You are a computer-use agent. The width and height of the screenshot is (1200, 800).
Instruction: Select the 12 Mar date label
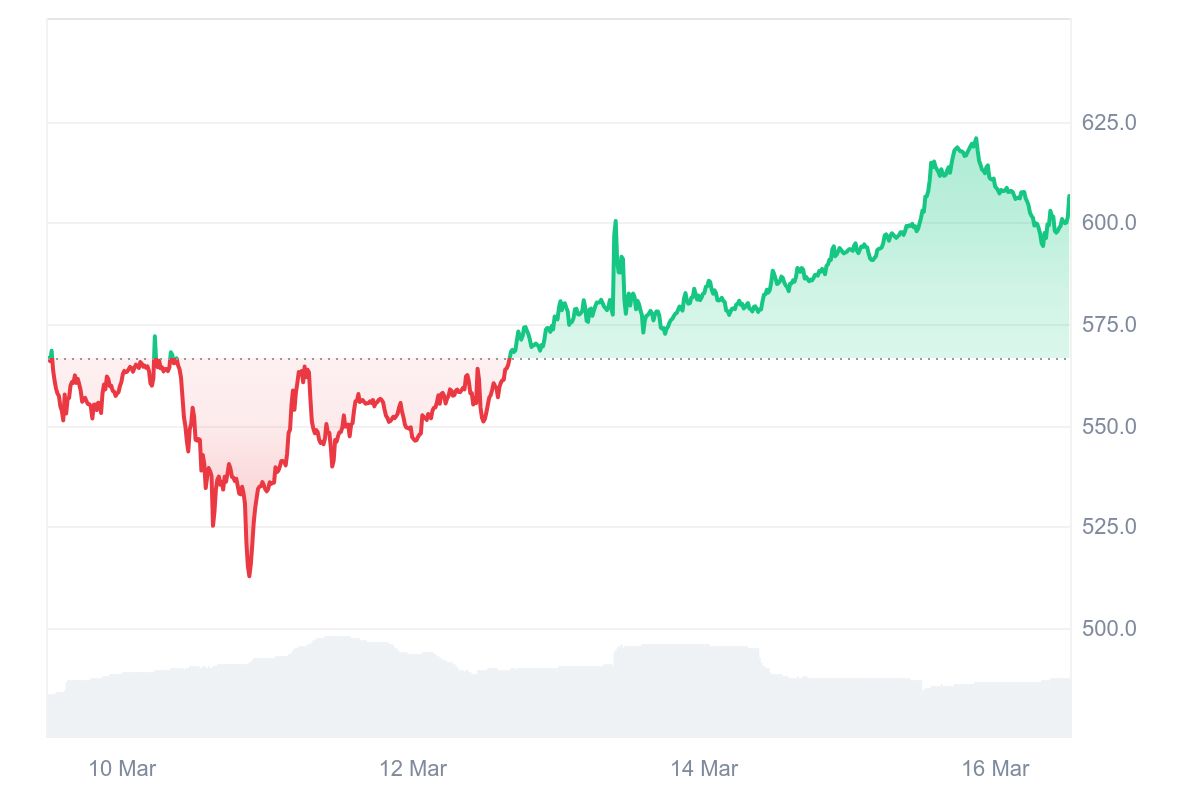(413, 769)
